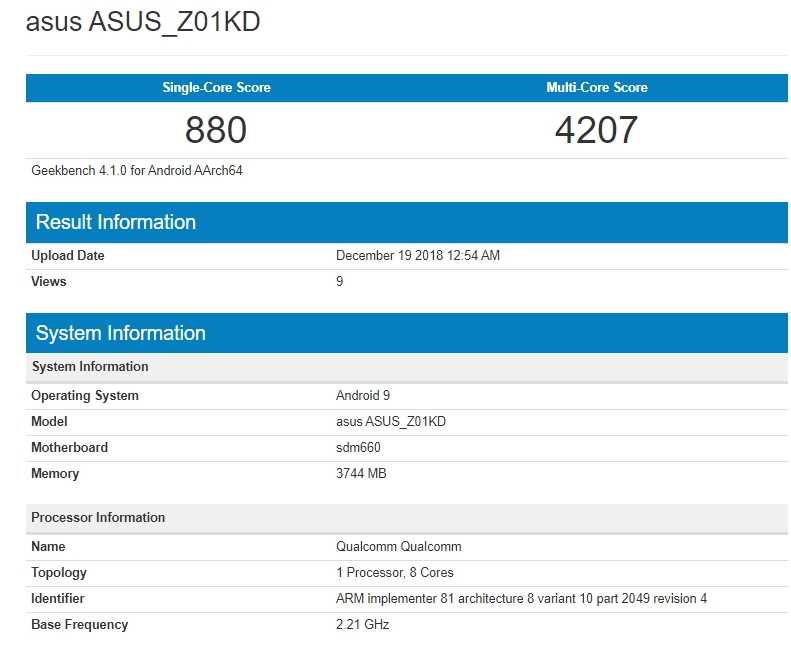Click the Model value asus ASUS_Z01KD
This screenshot has height=648, width=791.
[x=391, y=422]
